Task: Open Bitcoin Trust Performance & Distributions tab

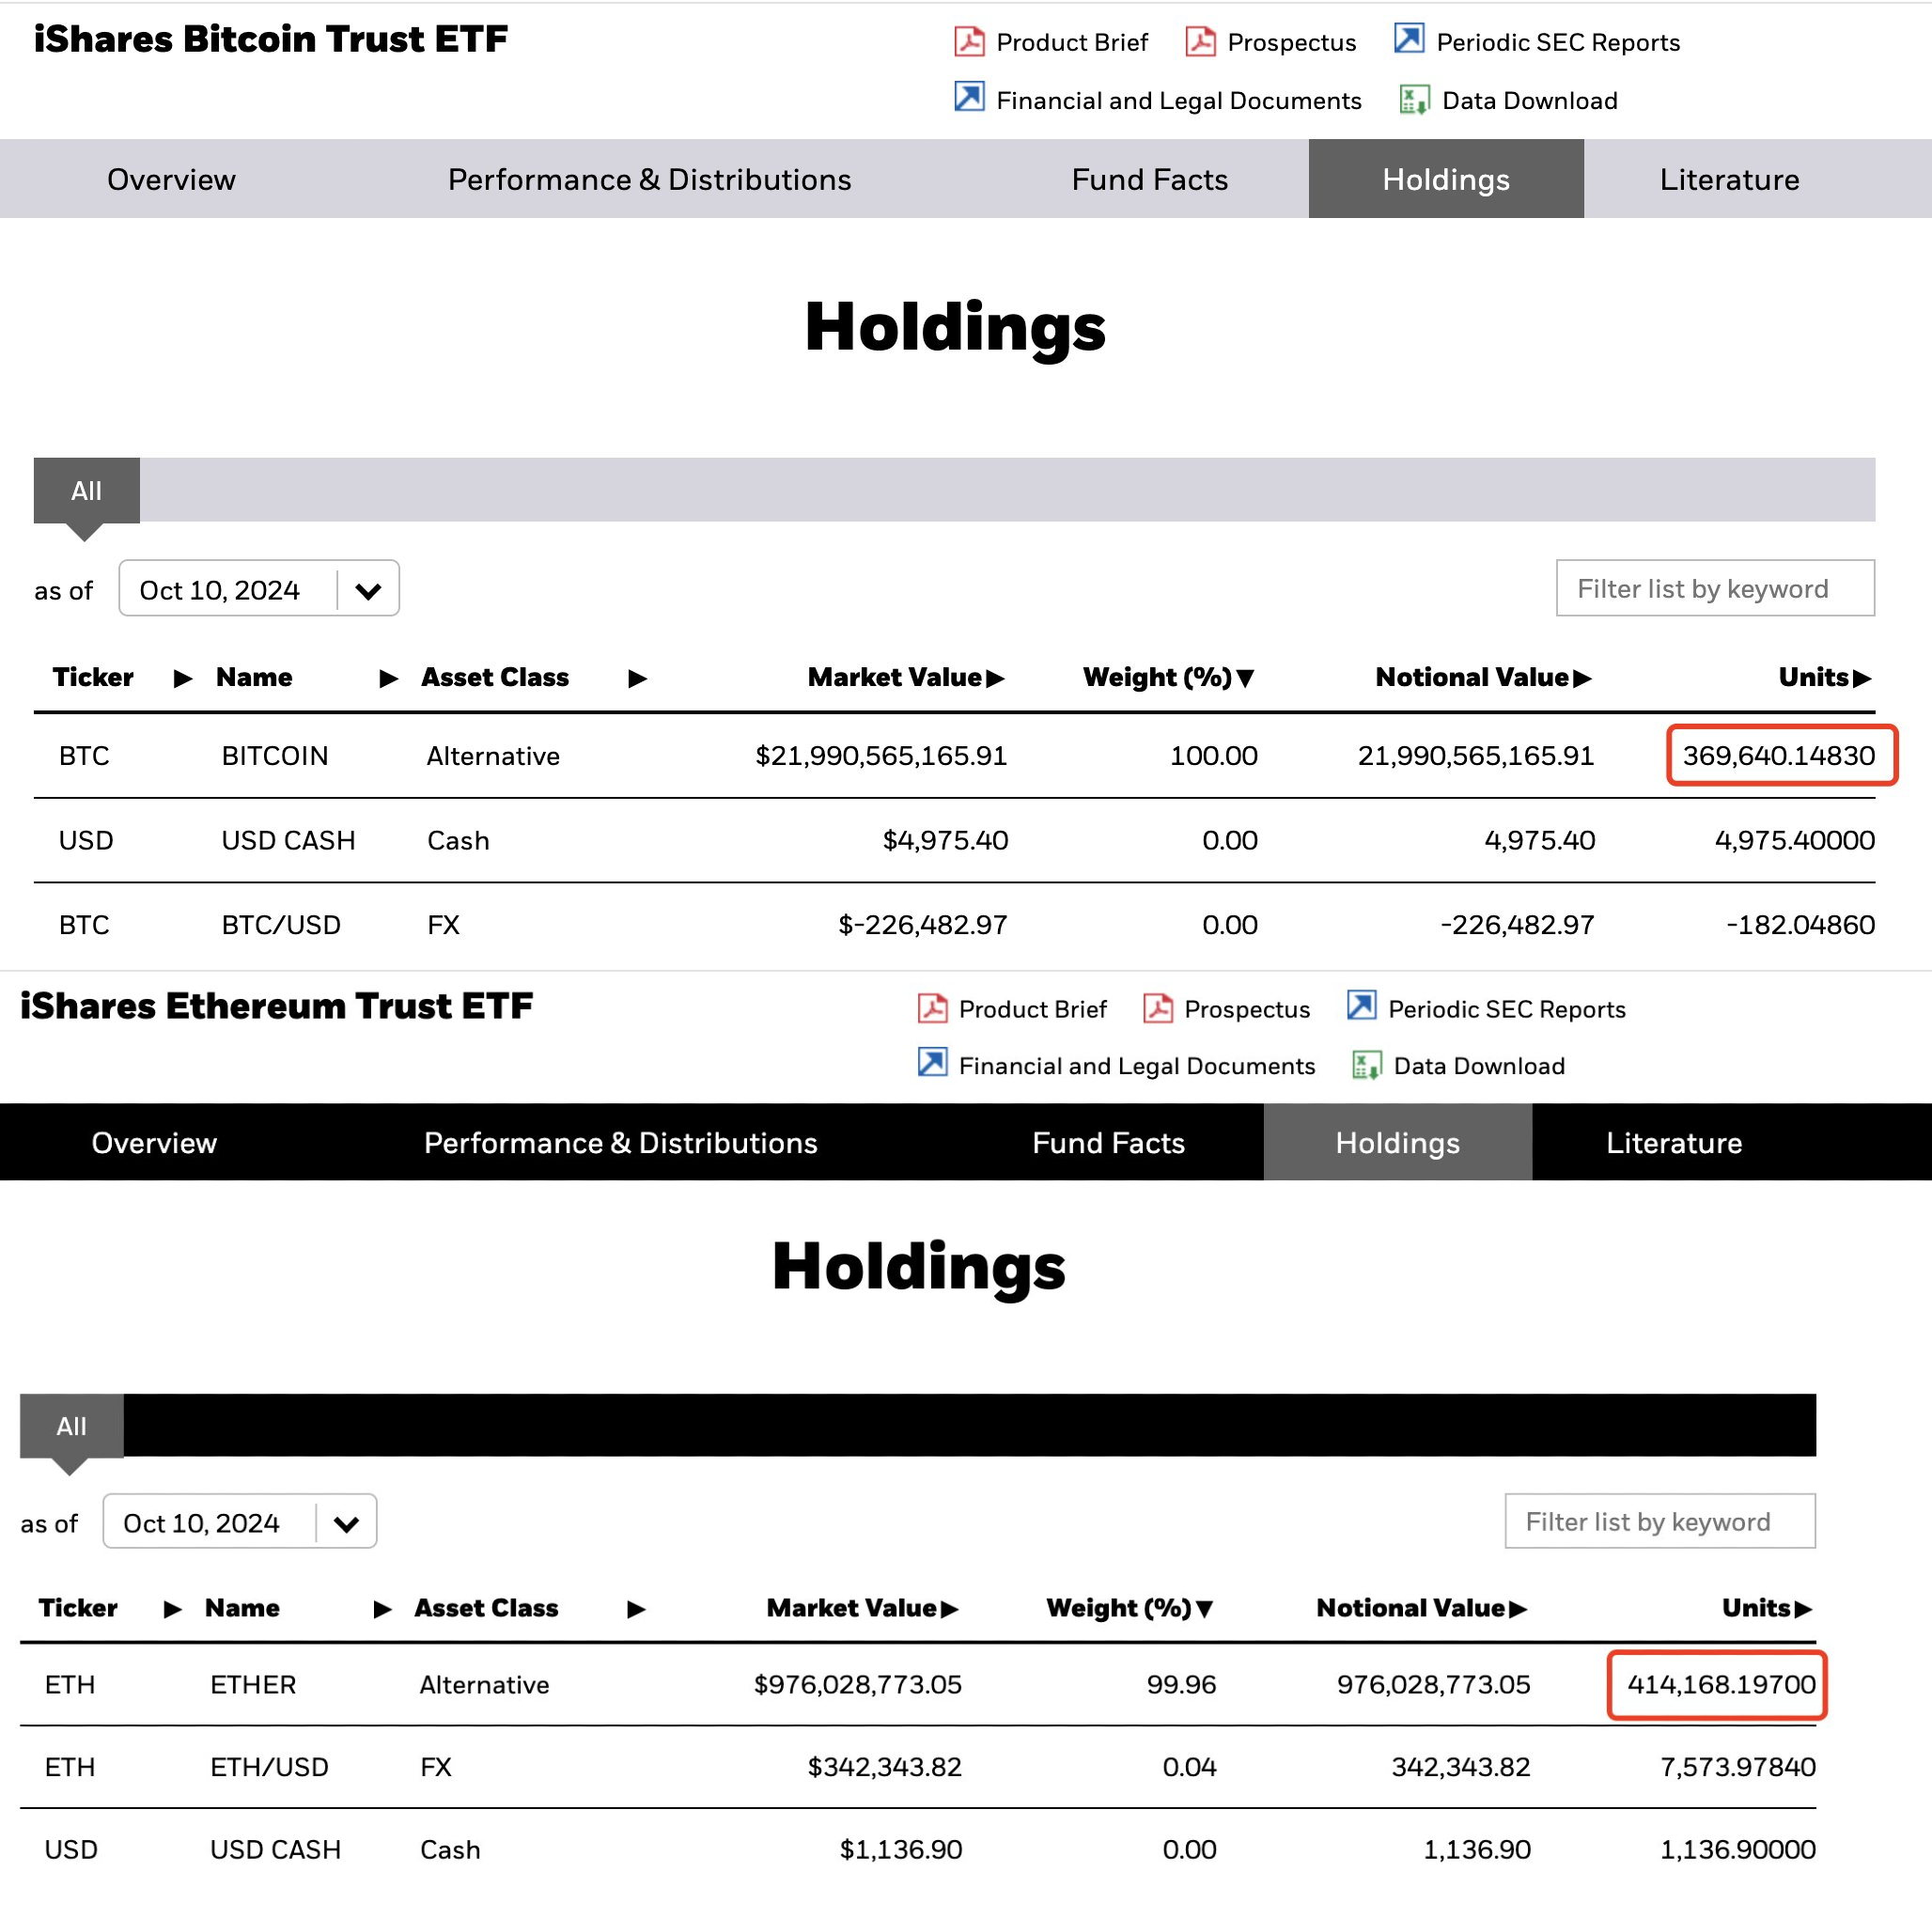Action: (649, 179)
